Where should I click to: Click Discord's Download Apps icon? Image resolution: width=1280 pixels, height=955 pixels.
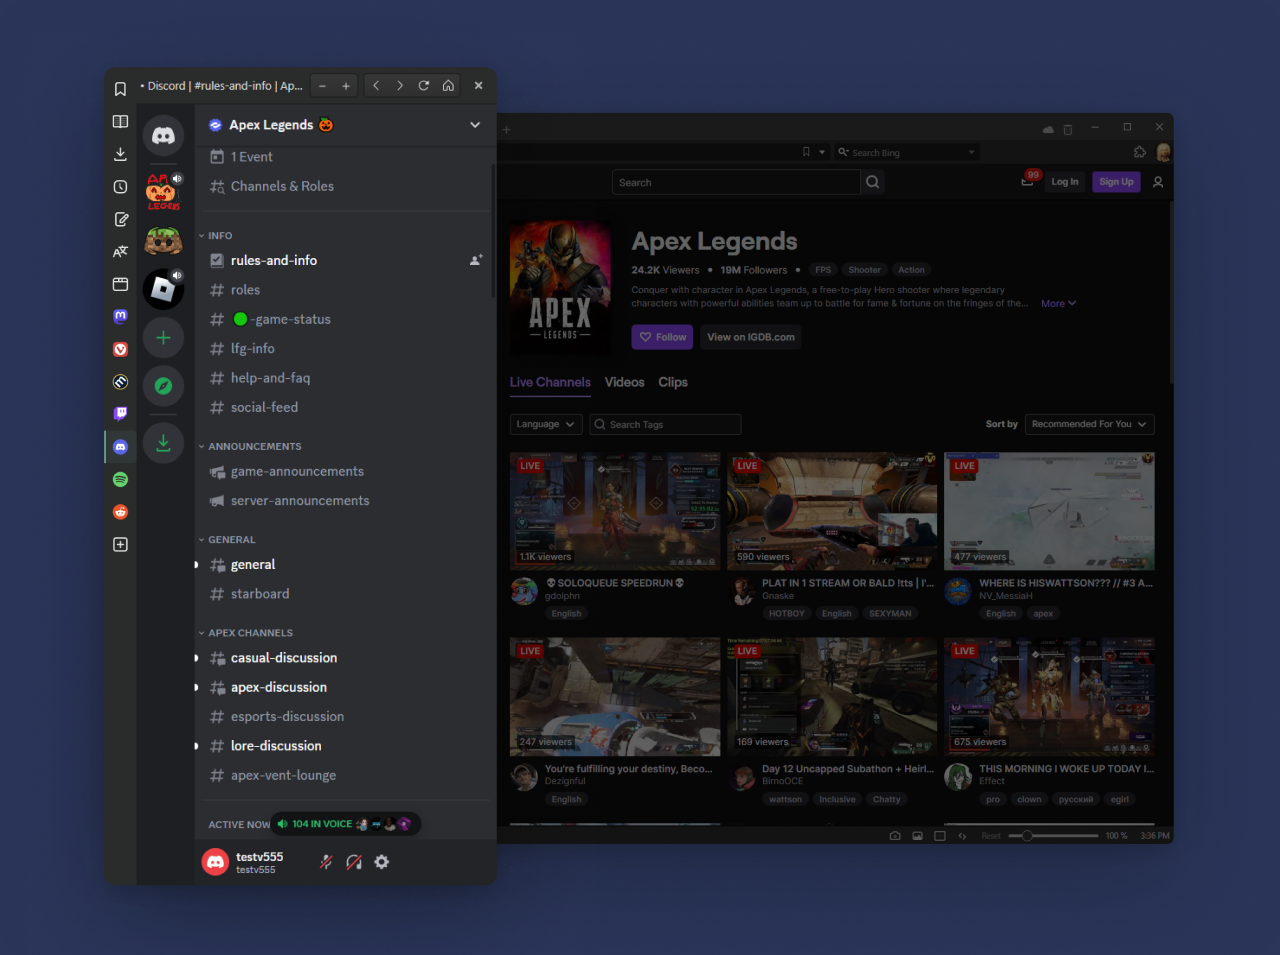[x=163, y=443]
